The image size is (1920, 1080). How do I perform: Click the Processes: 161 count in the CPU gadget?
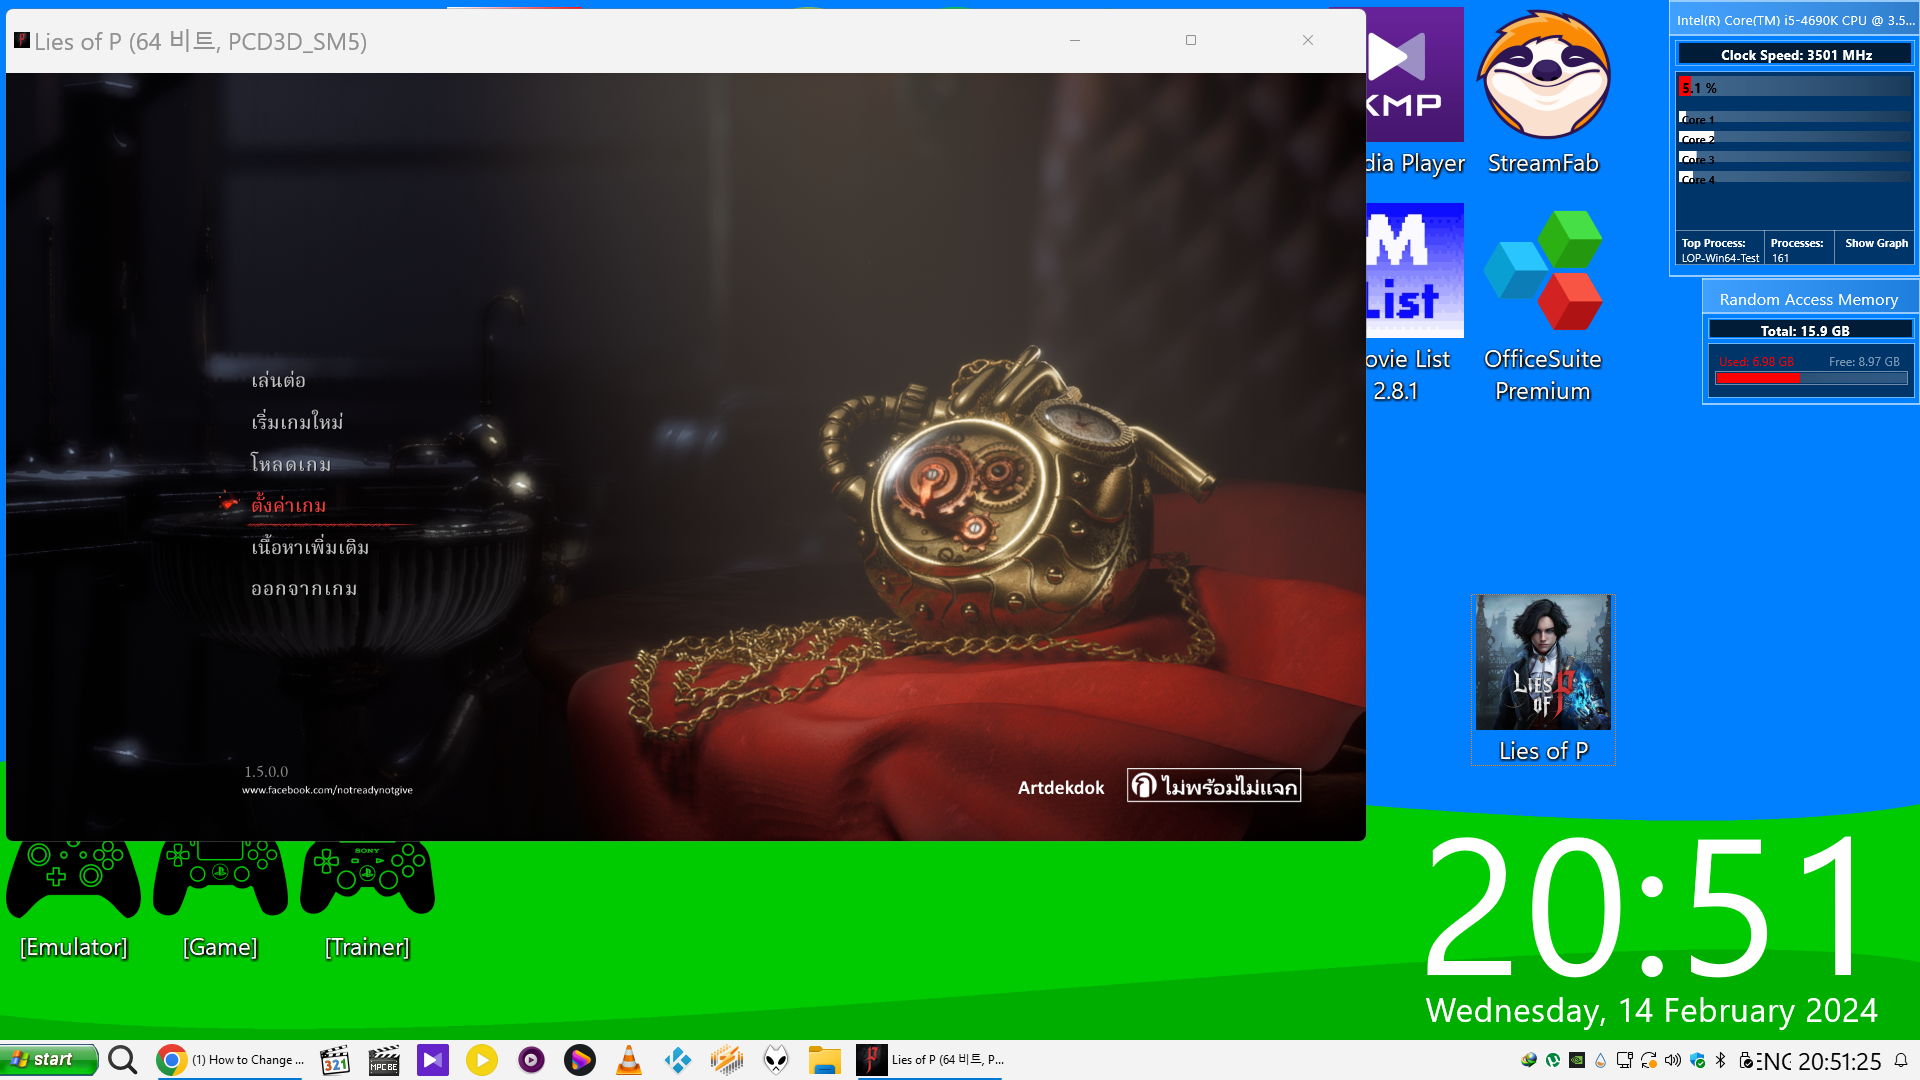[x=1797, y=250]
